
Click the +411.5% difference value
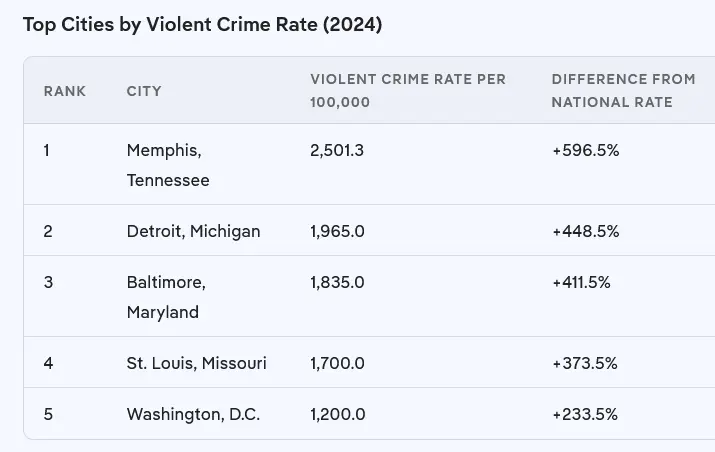581,282
